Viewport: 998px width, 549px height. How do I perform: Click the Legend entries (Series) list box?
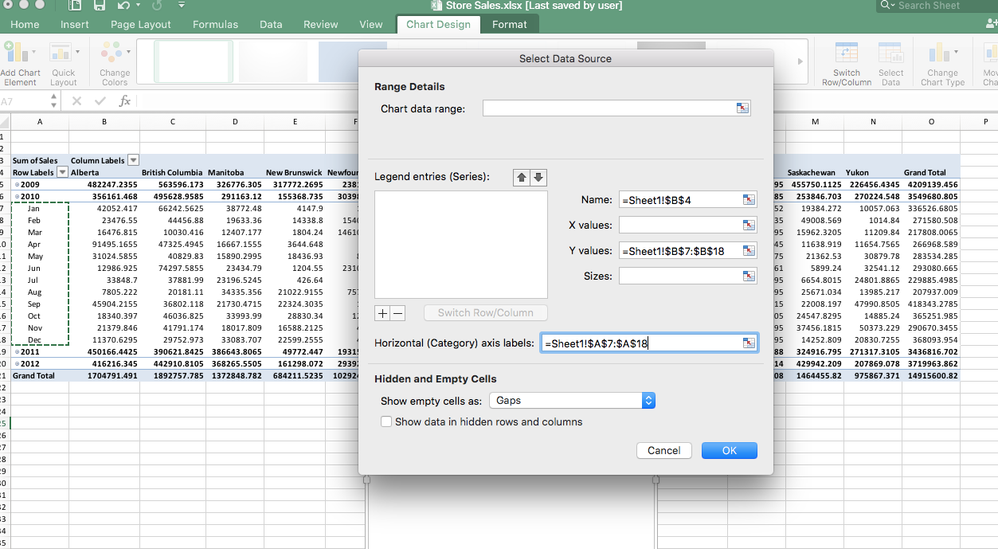click(x=461, y=244)
